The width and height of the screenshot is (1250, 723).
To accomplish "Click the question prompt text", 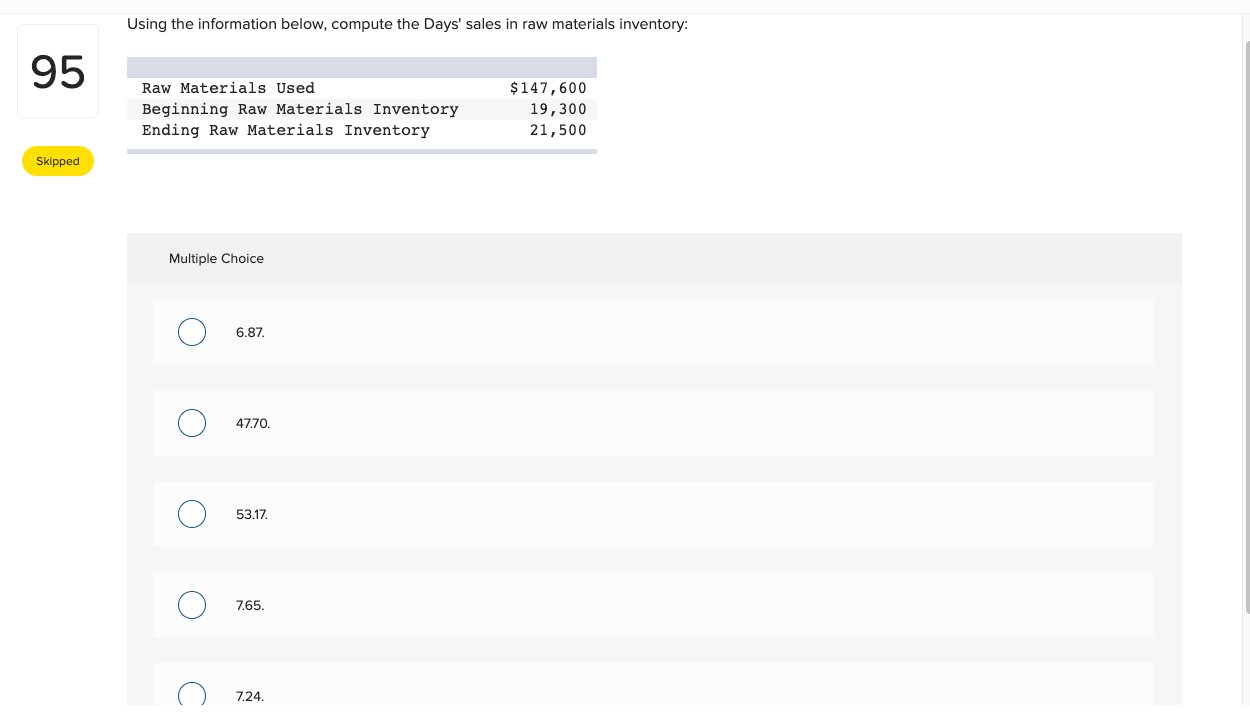I will (x=407, y=24).
